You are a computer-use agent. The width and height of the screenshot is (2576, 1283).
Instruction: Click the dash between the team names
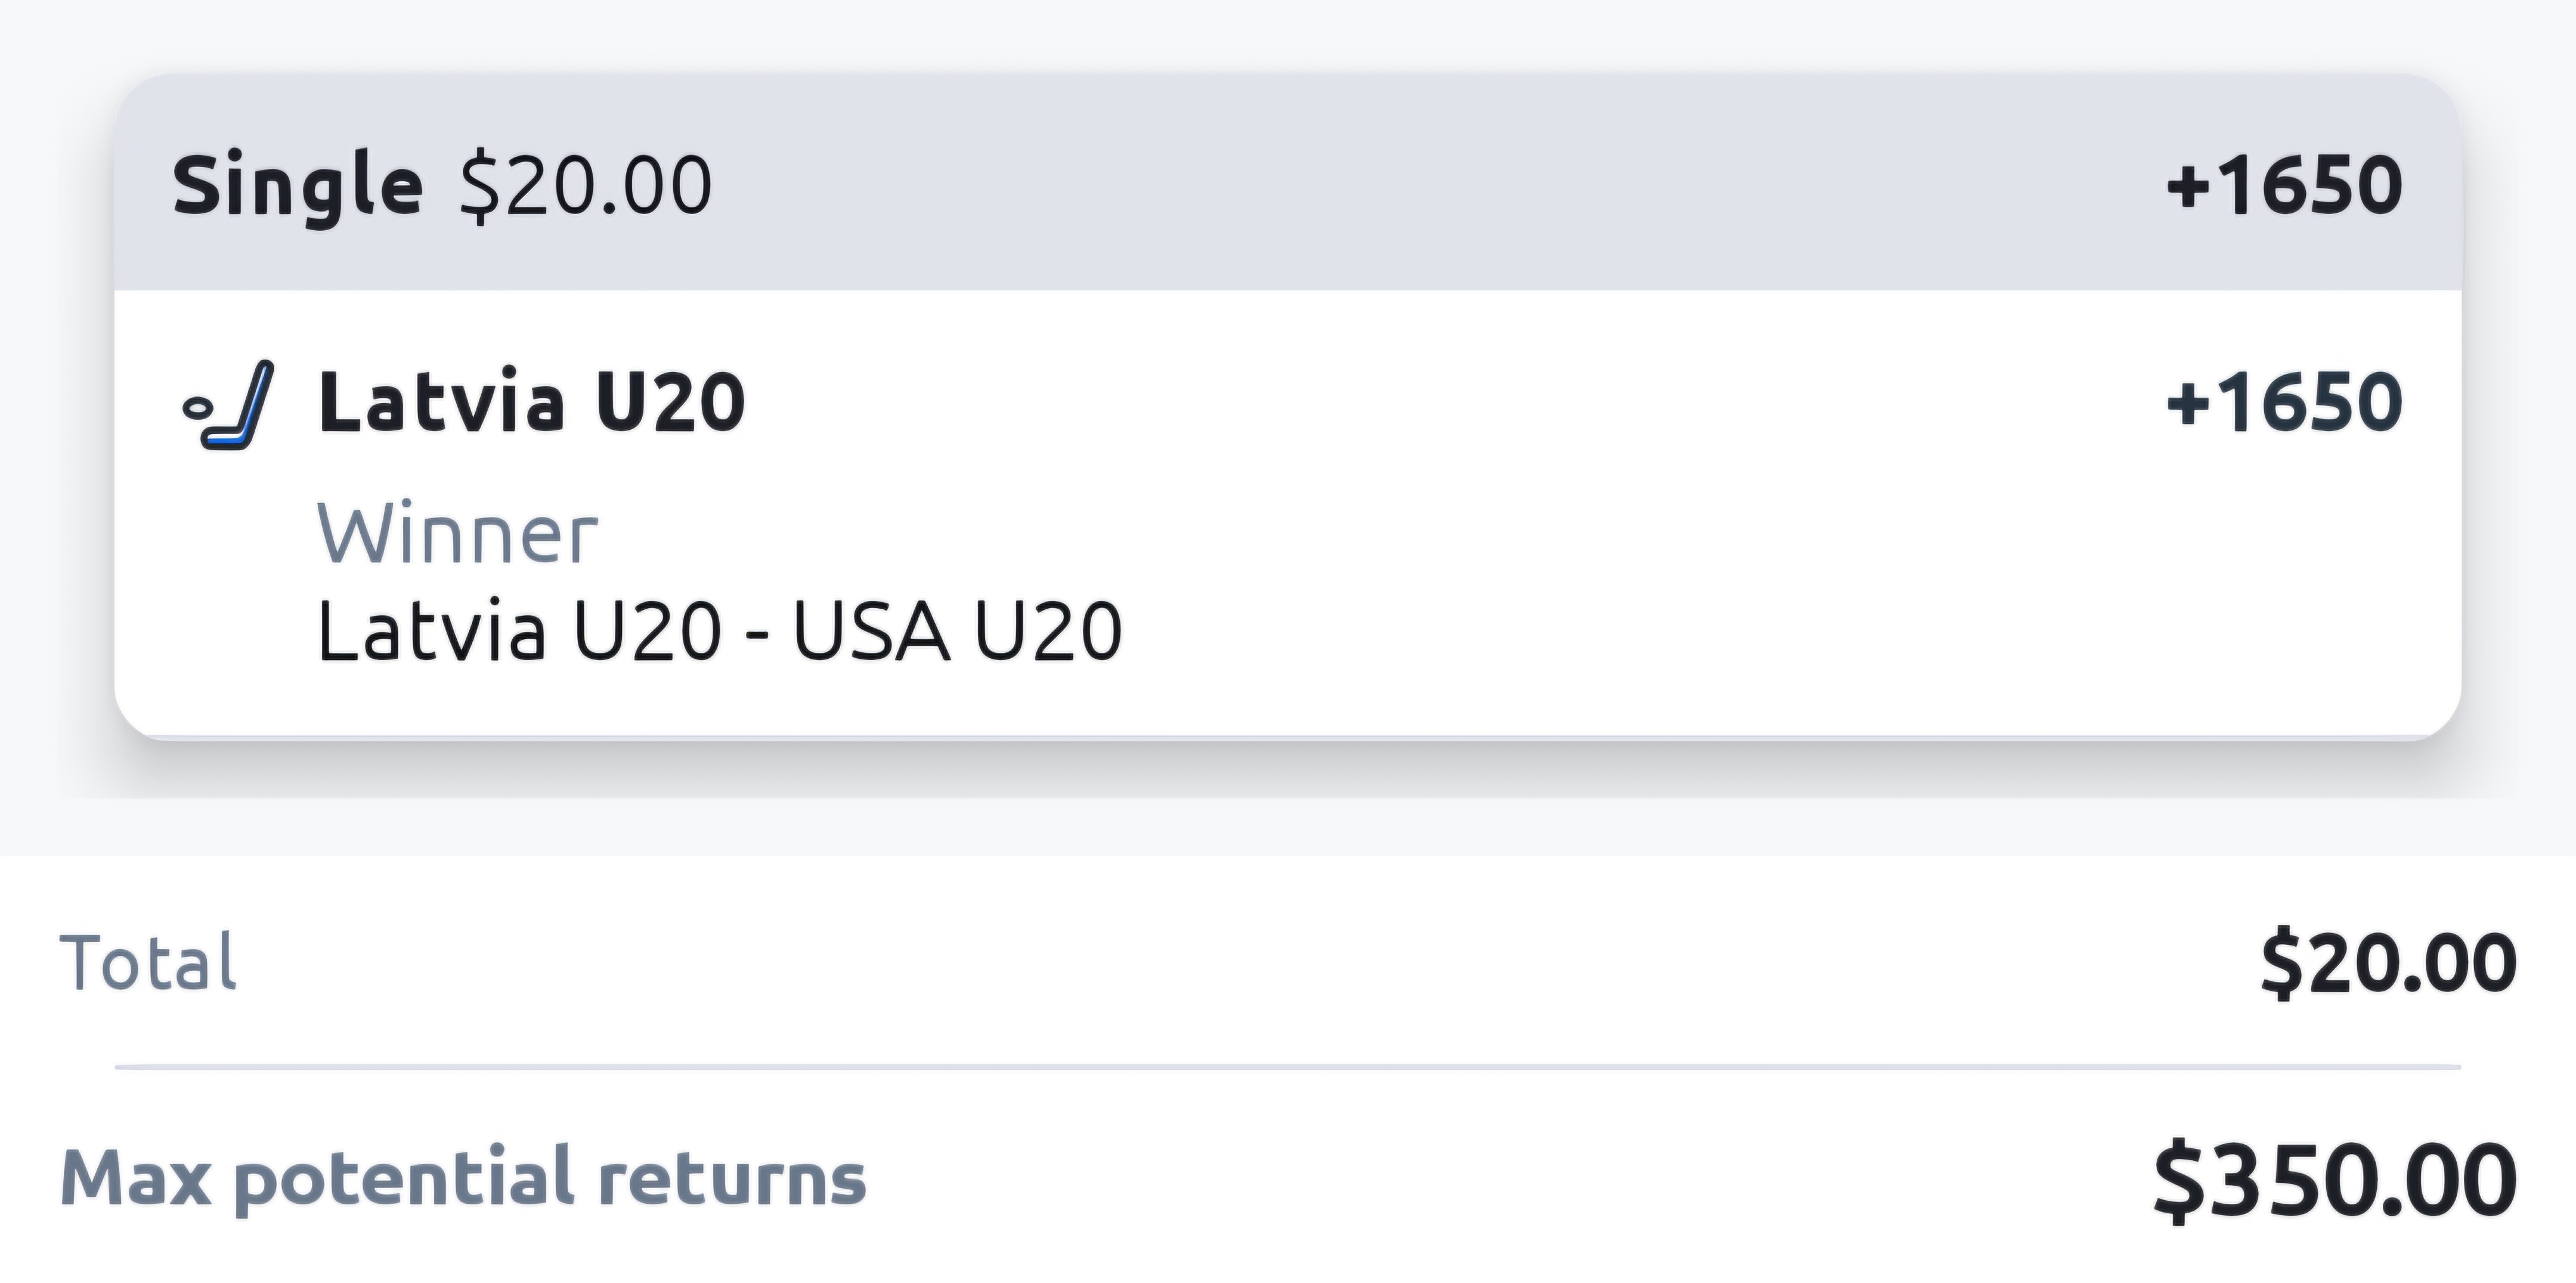point(757,634)
